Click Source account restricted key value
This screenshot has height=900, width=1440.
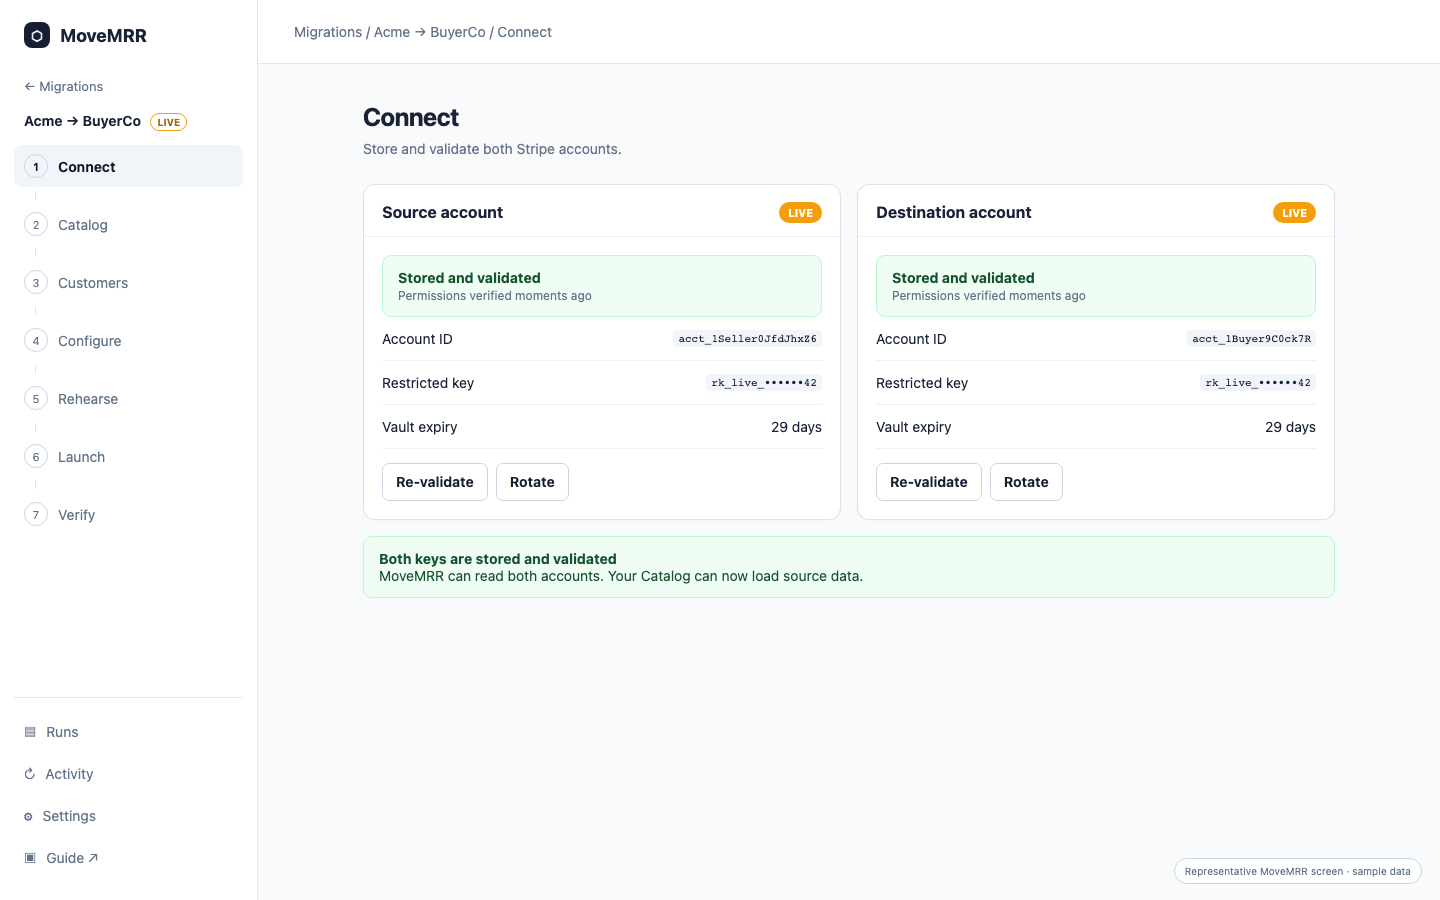pos(764,383)
